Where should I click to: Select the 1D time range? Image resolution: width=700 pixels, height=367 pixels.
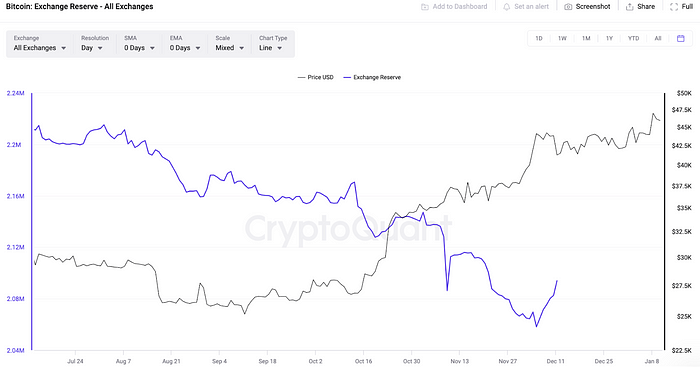pyautogui.click(x=539, y=38)
